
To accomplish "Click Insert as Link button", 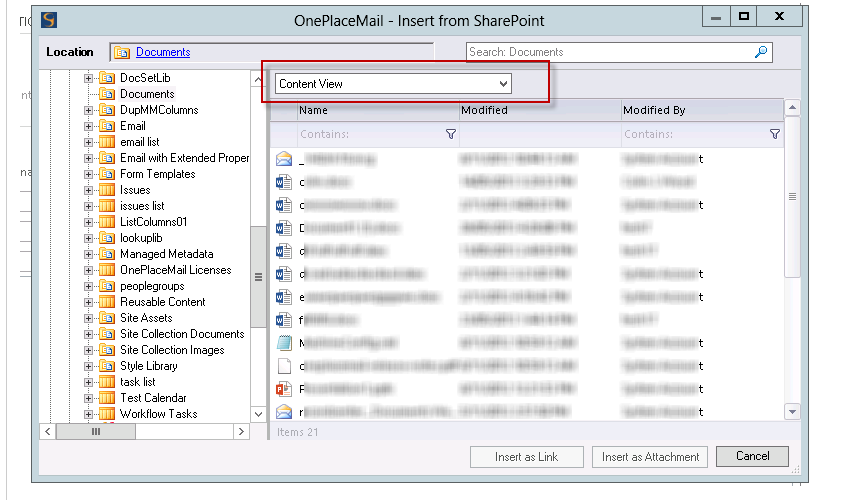I will coord(526,457).
